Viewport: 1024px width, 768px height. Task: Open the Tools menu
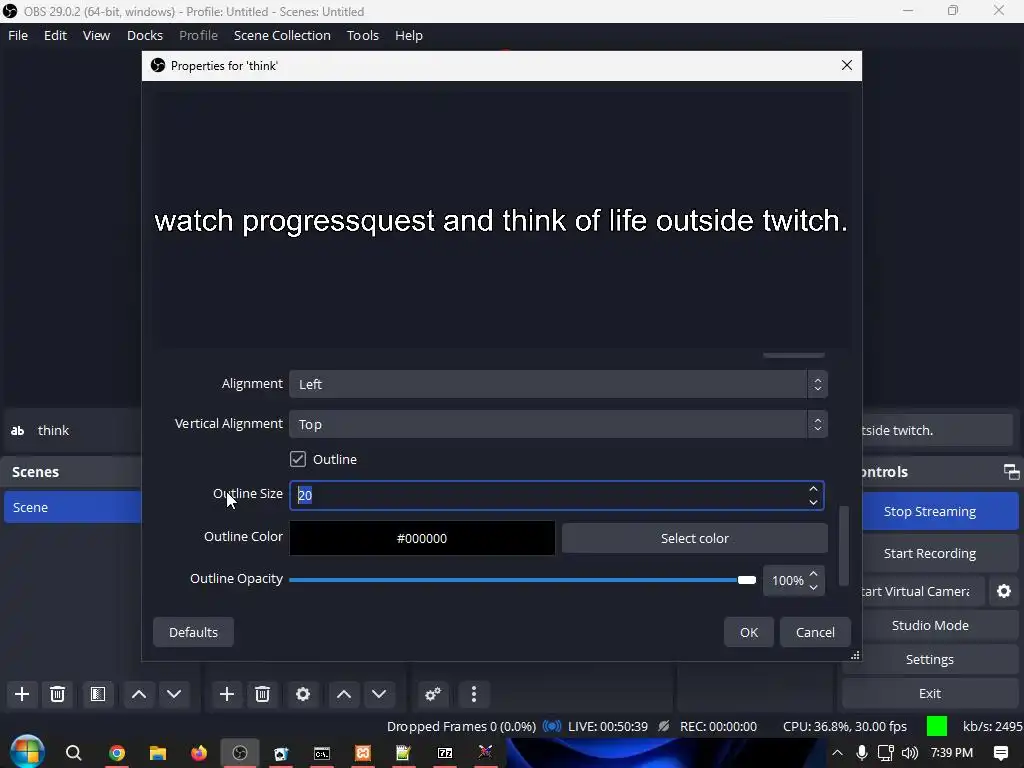(x=362, y=35)
